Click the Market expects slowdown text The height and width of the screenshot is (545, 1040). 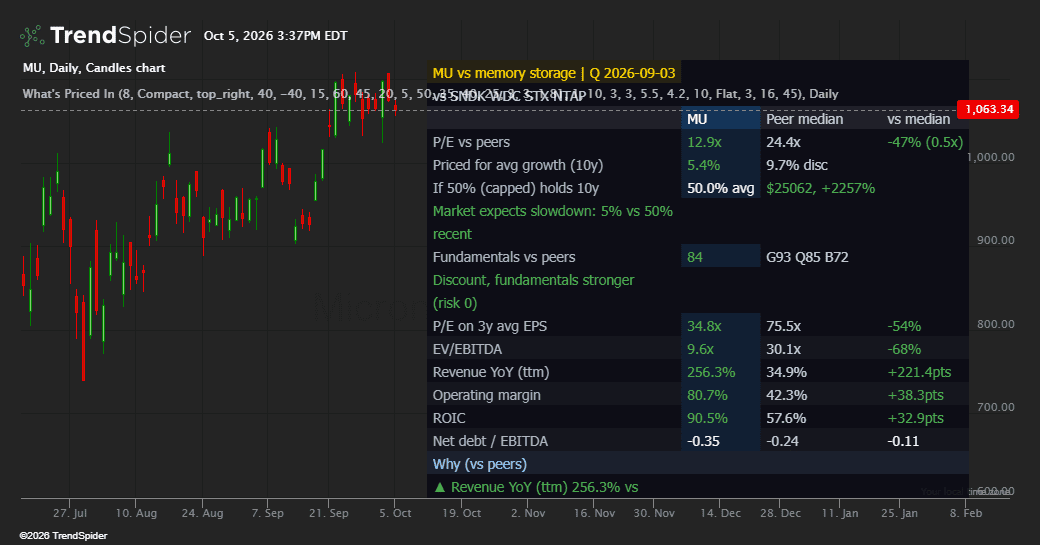coord(552,223)
